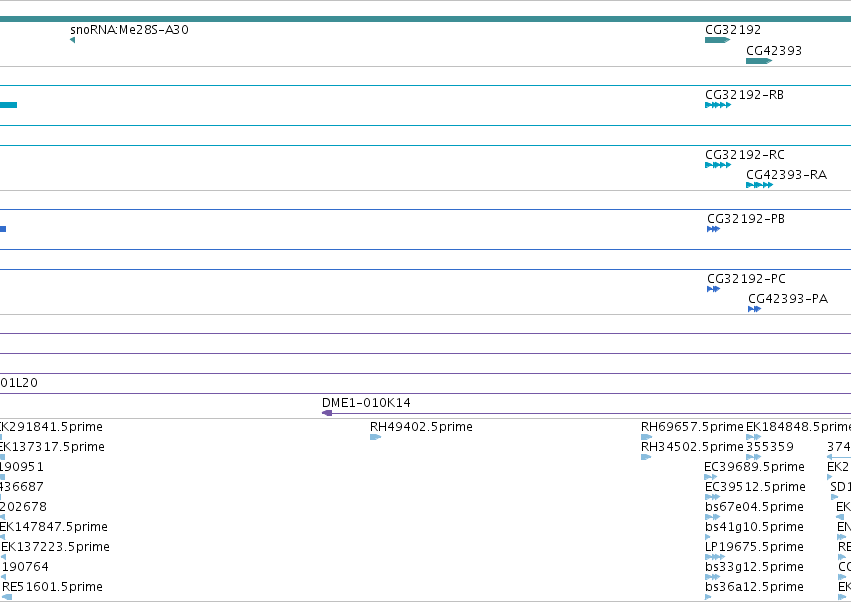Screen dimensions: 851x602
Task: Select the CG32192-RB transcript glyph
Action: 718,105
